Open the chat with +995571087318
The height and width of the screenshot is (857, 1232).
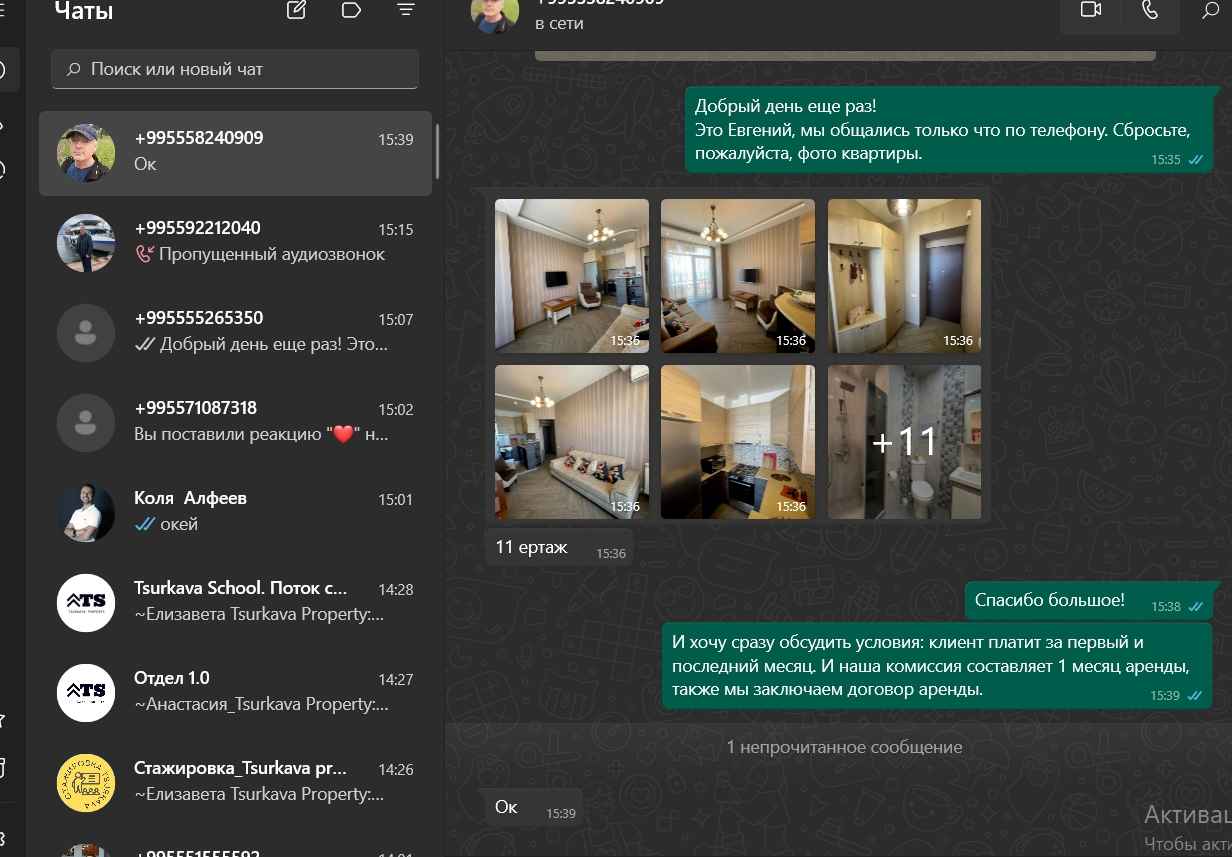[x=235, y=423]
